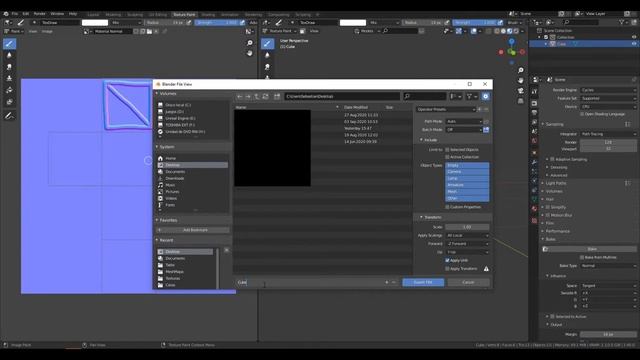Hide the Cube object in outliner
This screenshot has height=360, width=640.
pos(634,44)
